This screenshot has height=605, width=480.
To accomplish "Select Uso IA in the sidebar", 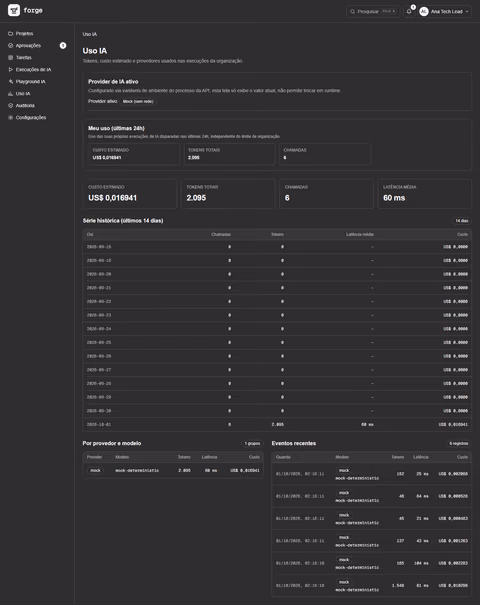I will click(x=23, y=93).
